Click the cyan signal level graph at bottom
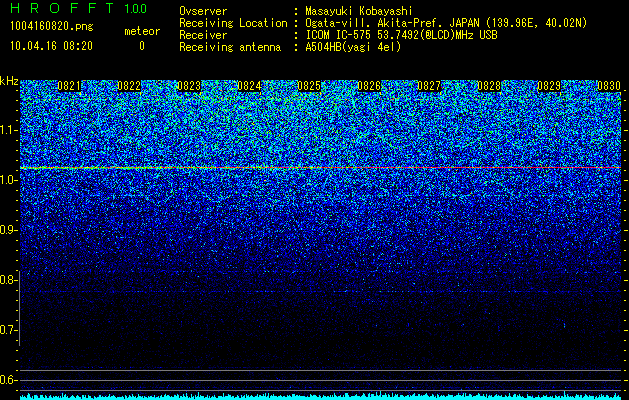This screenshot has height=400, width=629. [320, 396]
